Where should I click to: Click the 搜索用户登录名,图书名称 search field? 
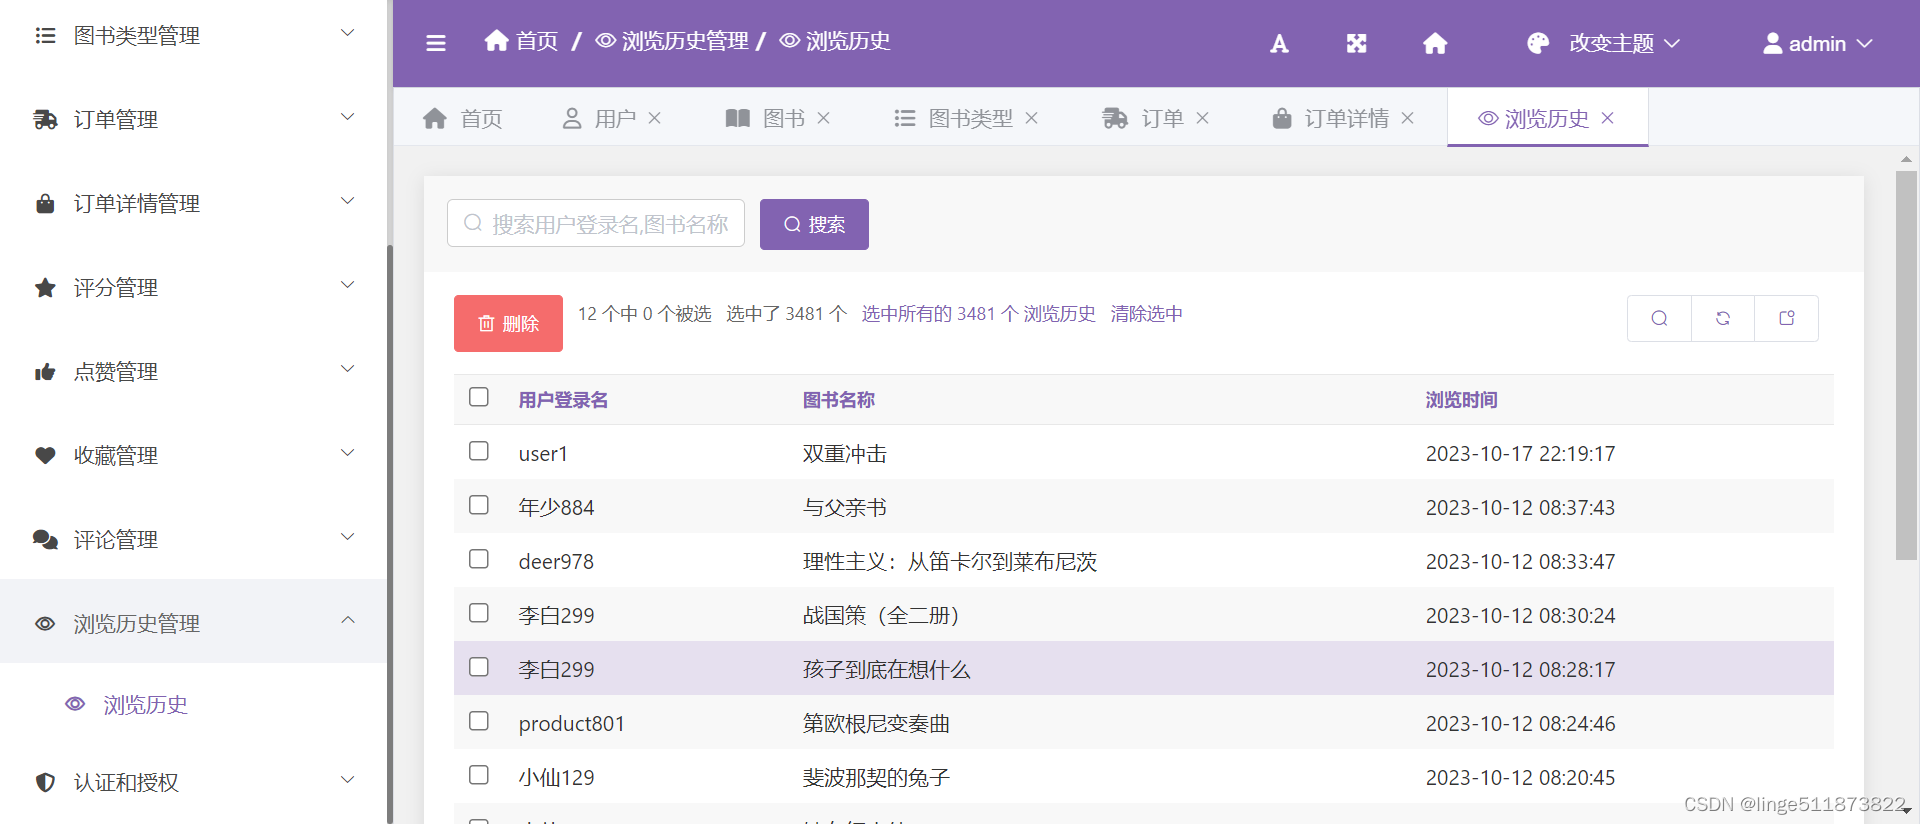596,223
